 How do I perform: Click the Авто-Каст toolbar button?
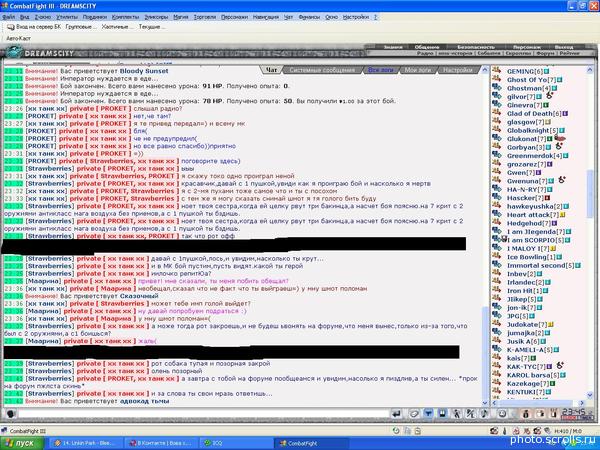(x=18, y=38)
